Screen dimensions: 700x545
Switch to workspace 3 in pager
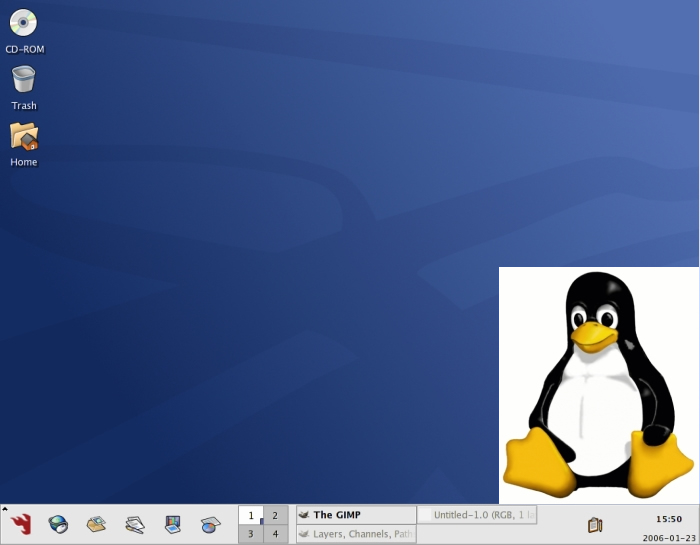(x=251, y=534)
